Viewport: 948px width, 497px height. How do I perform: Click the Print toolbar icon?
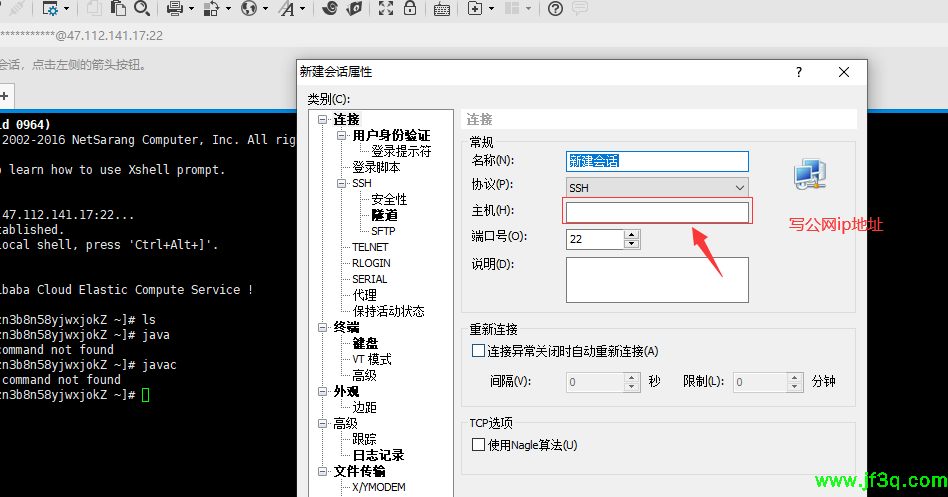(x=174, y=9)
